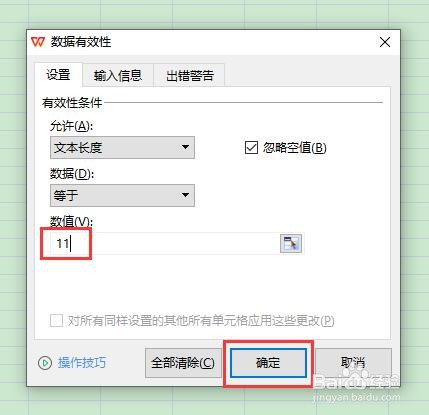The image size is (429, 415).
Task: Close the 数据有效性 dialog
Action: coord(385,42)
